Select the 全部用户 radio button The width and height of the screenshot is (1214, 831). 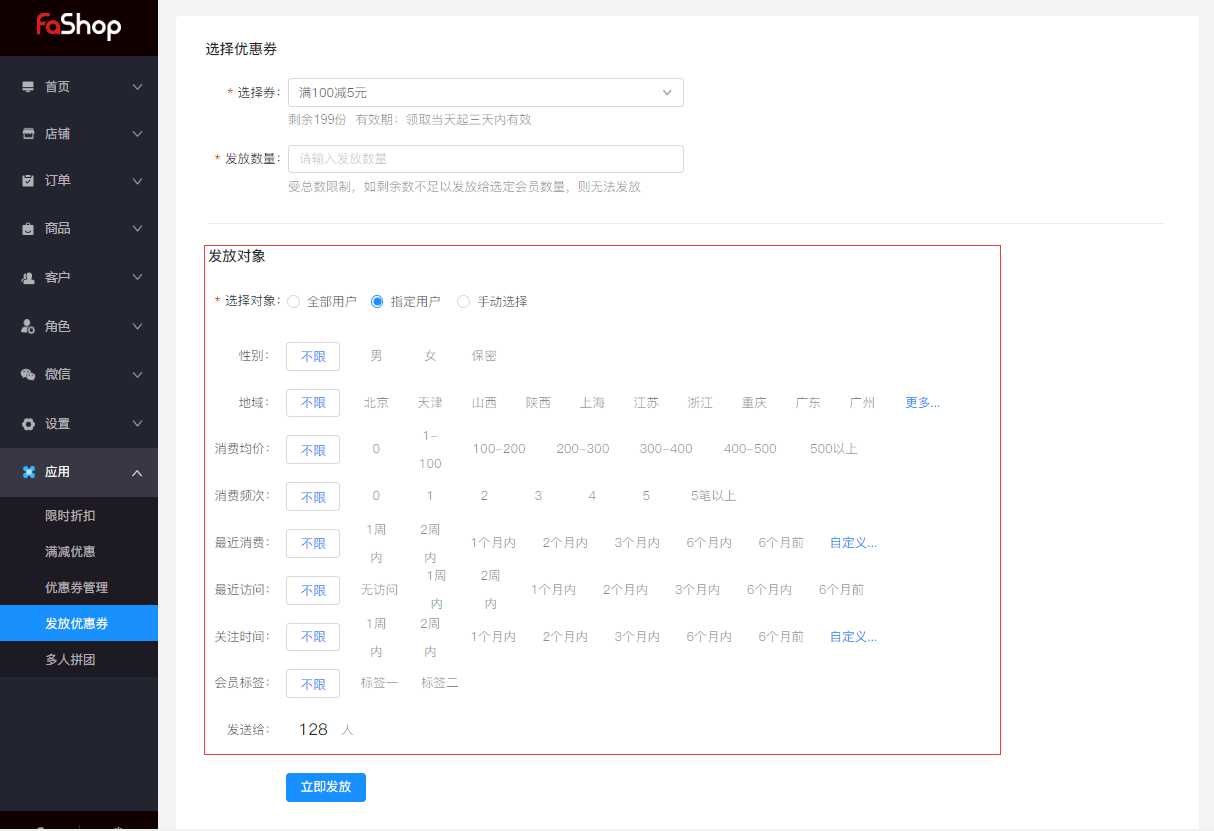(x=293, y=301)
